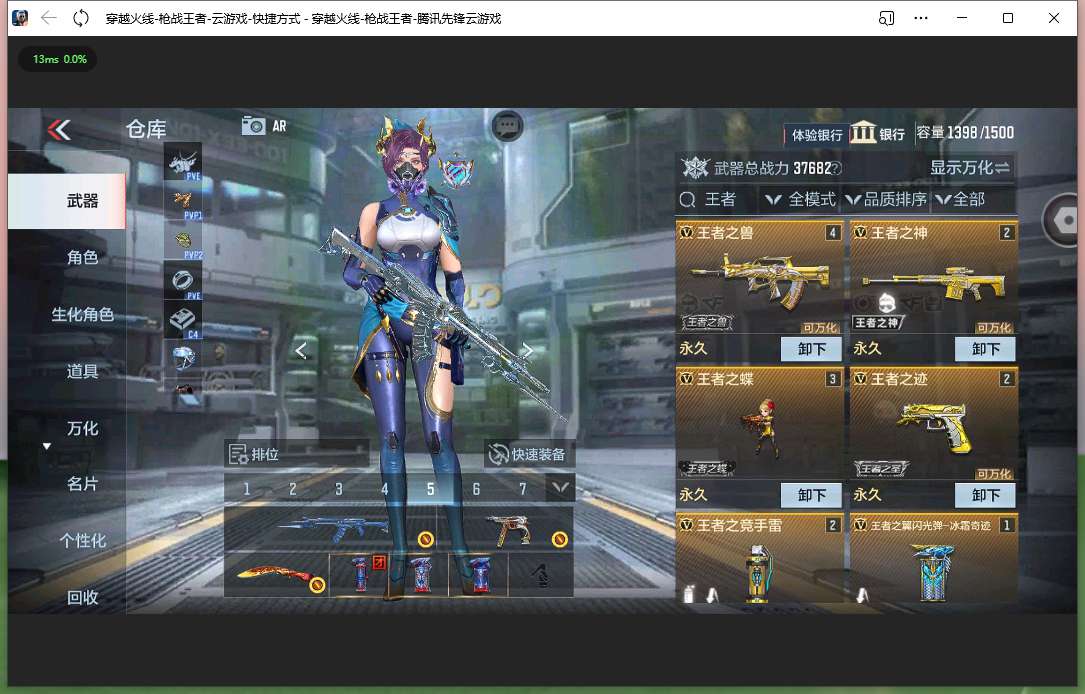
Task: Toggle the 显示万化 display switch
Action: (970, 167)
